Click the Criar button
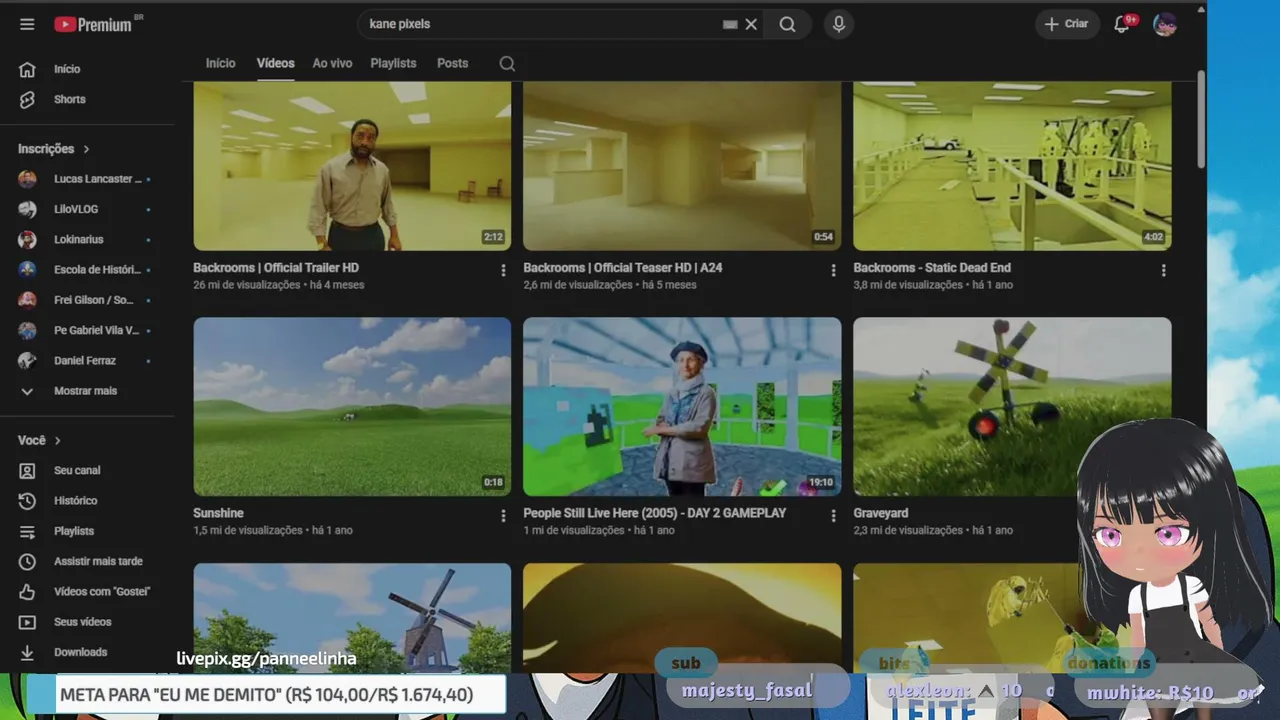 point(1067,24)
